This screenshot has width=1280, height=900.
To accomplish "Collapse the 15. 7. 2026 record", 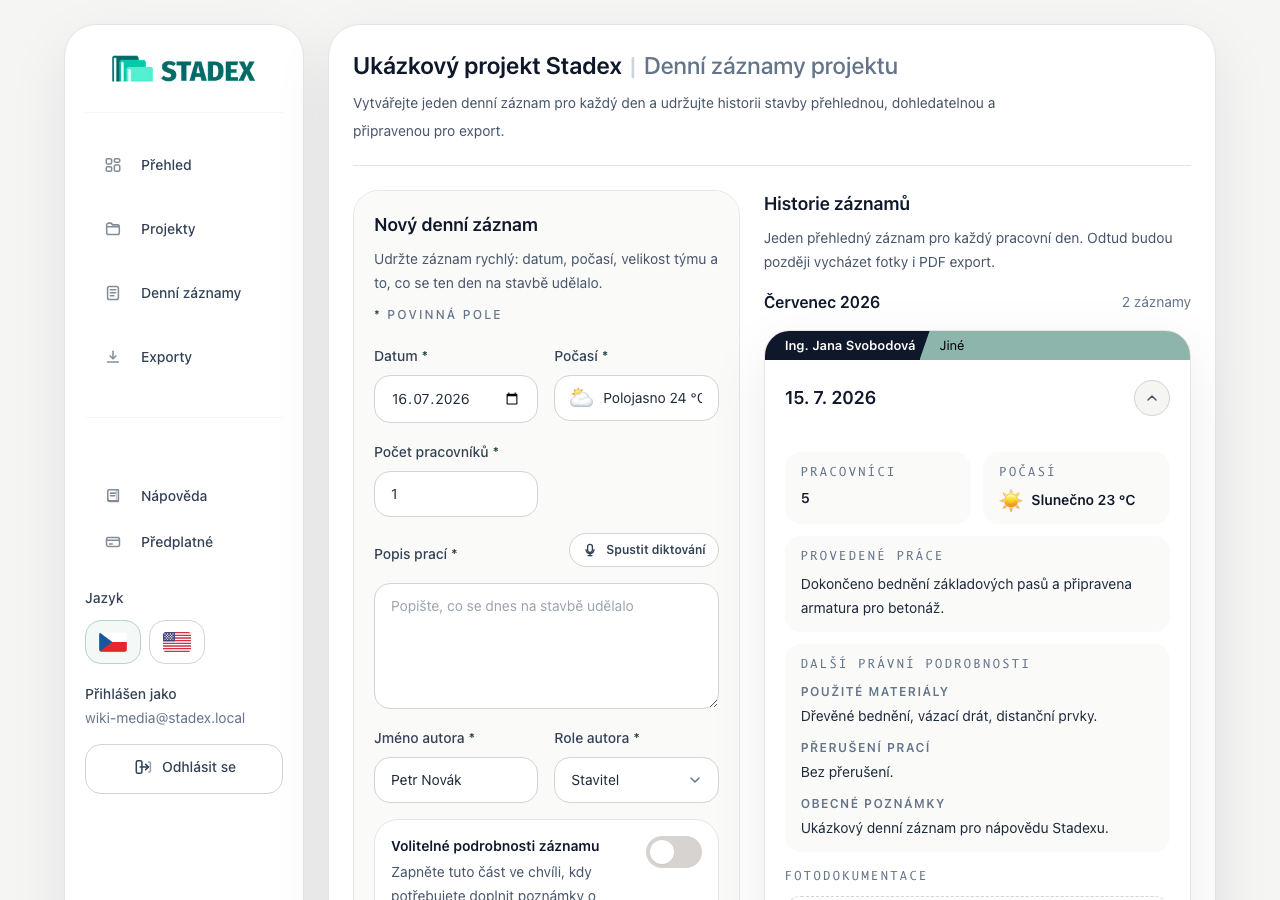I will tap(1152, 398).
